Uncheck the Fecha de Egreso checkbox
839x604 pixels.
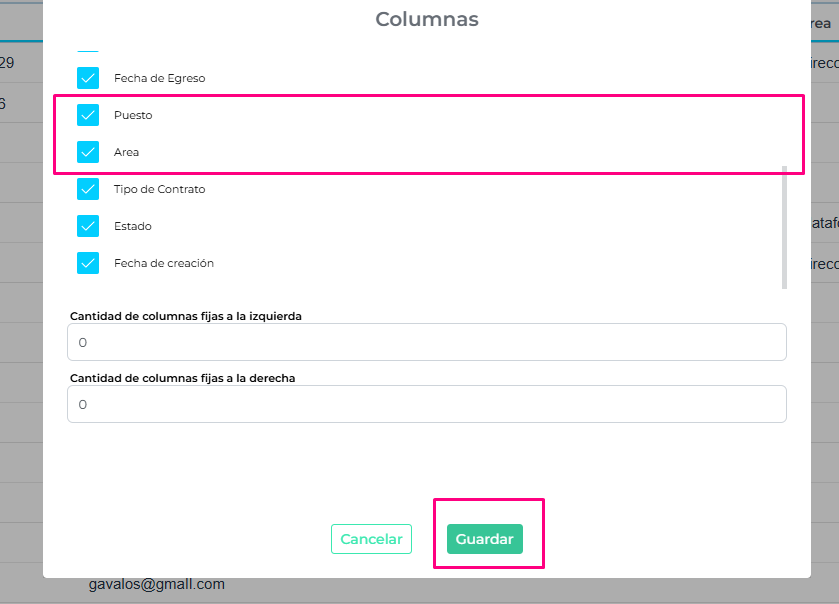(x=88, y=78)
